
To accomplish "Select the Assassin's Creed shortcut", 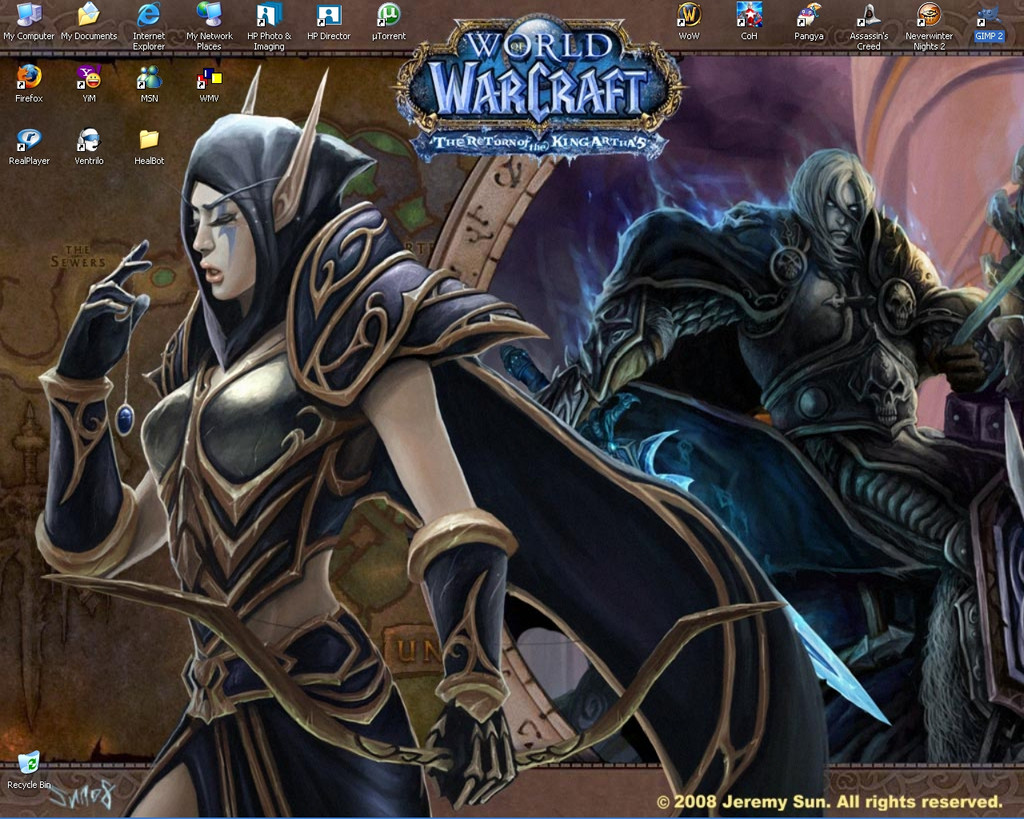I will pos(869,26).
